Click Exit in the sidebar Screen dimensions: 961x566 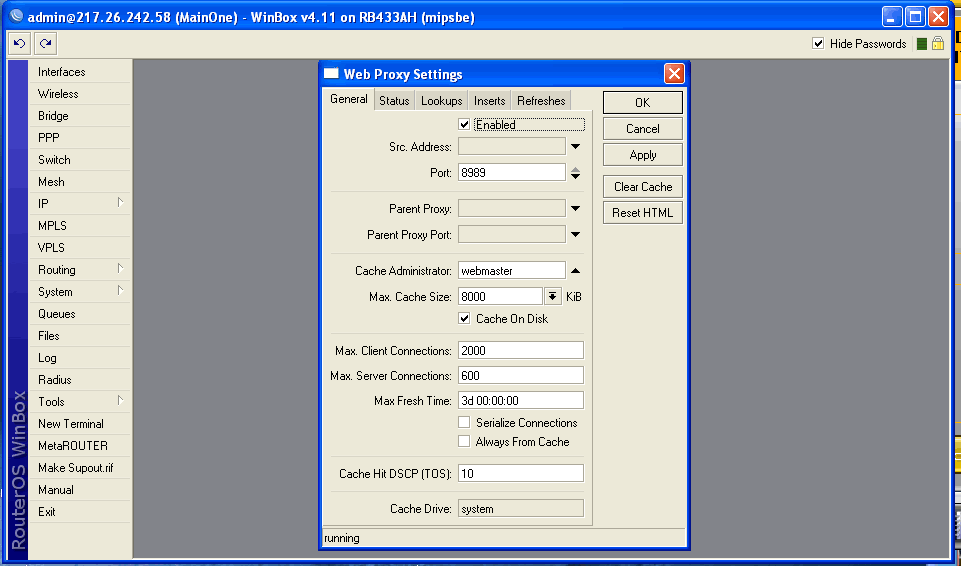(80, 512)
